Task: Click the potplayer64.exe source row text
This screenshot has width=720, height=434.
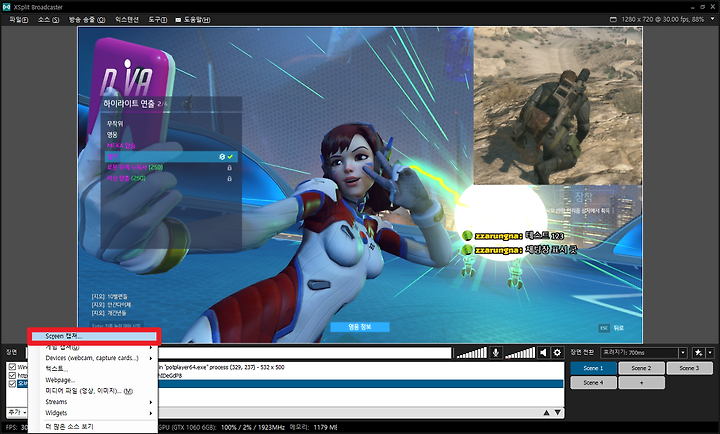Action: (x=221, y=367)
